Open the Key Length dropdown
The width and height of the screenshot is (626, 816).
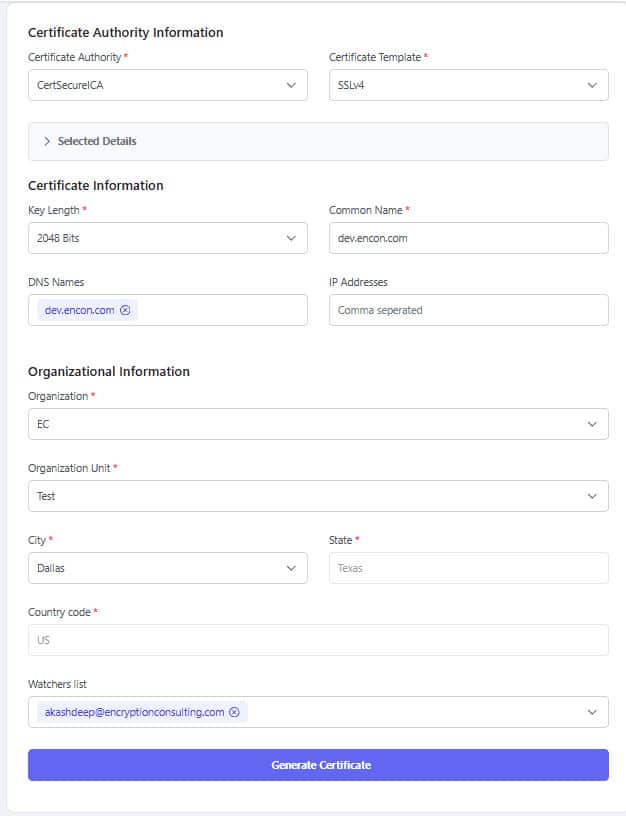coord(167,238)
